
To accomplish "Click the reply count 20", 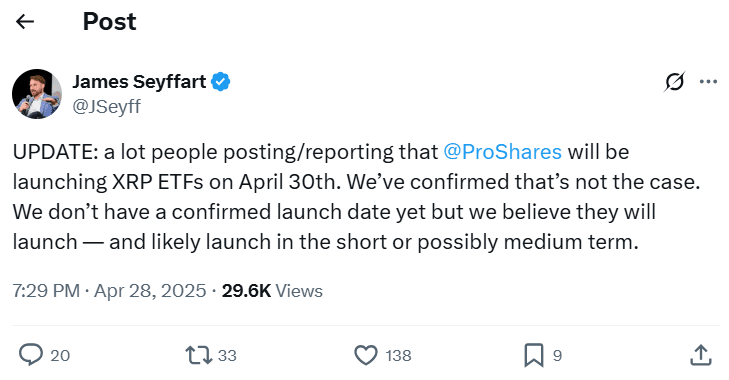I will pos(60,355).
